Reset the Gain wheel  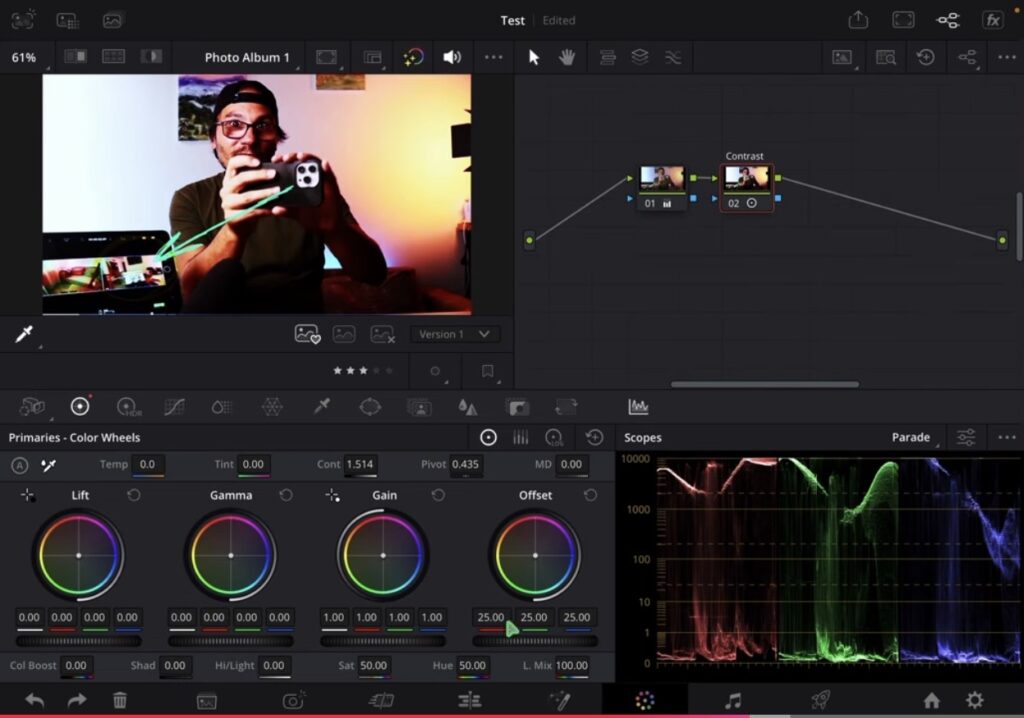click(x=438, y=495)
